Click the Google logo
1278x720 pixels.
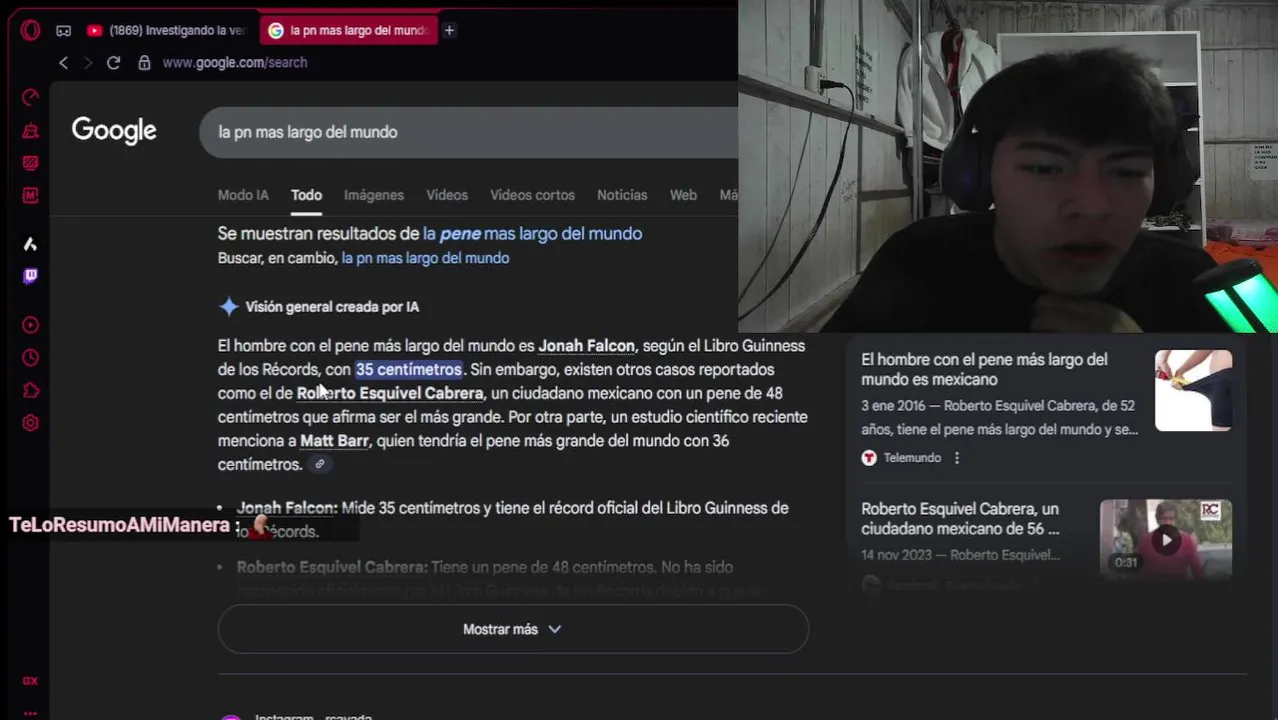pyautogui.click(x=114, y=131)
